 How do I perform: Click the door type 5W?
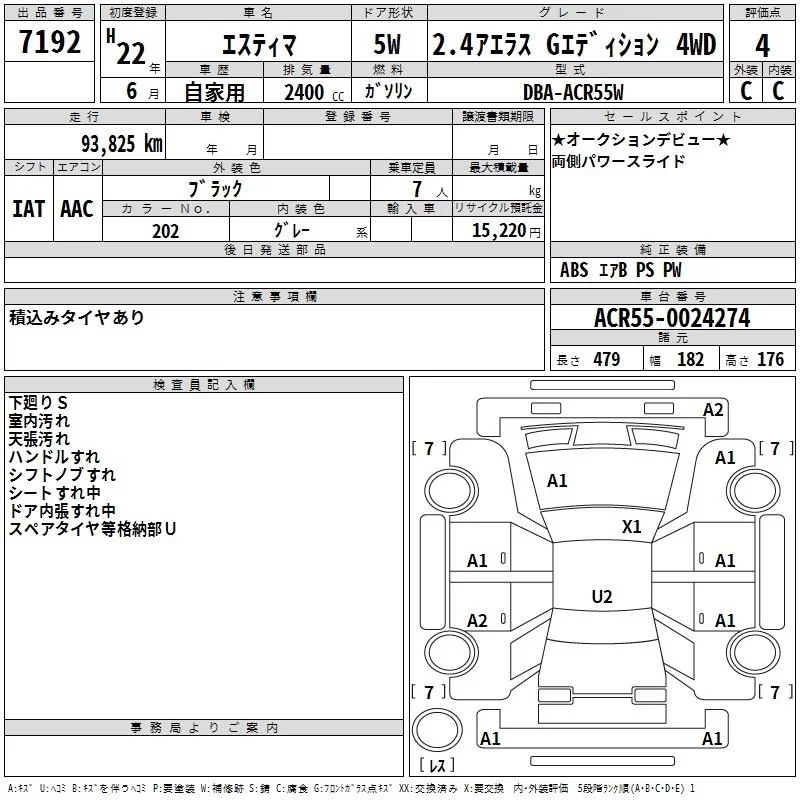(x=387, y=44)
